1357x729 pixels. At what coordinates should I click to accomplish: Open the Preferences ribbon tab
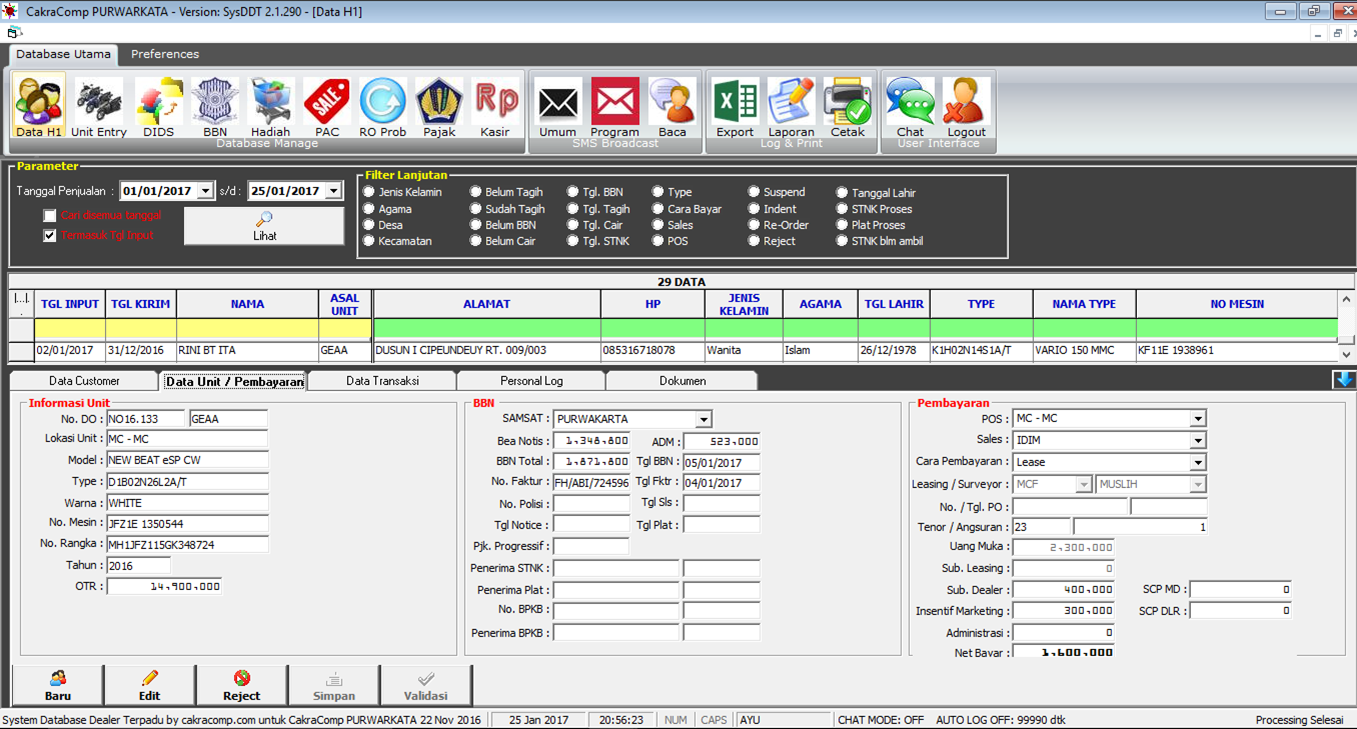[165, 54]
